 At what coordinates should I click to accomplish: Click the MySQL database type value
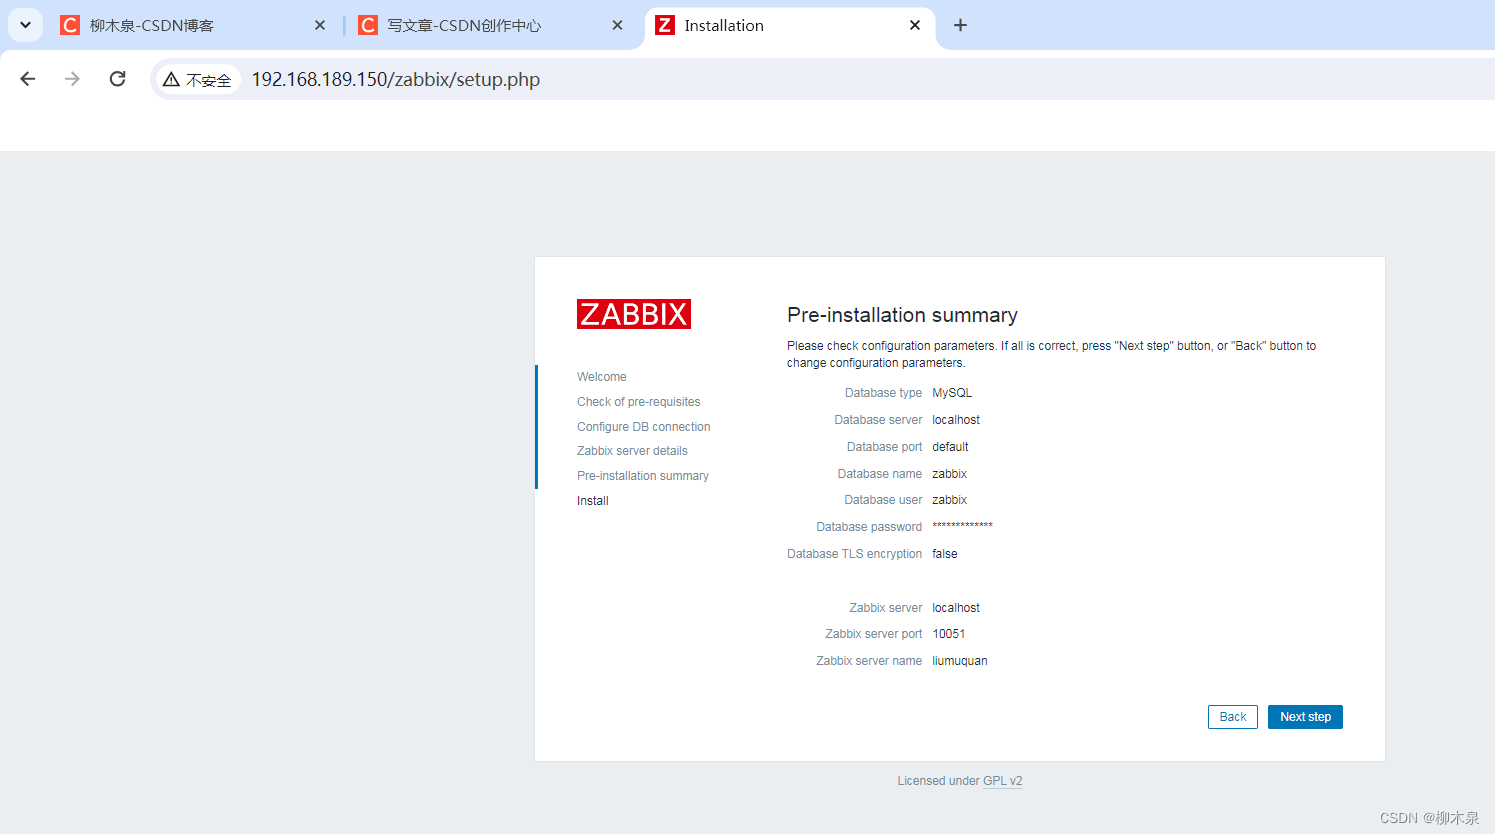tap(952, 393)
